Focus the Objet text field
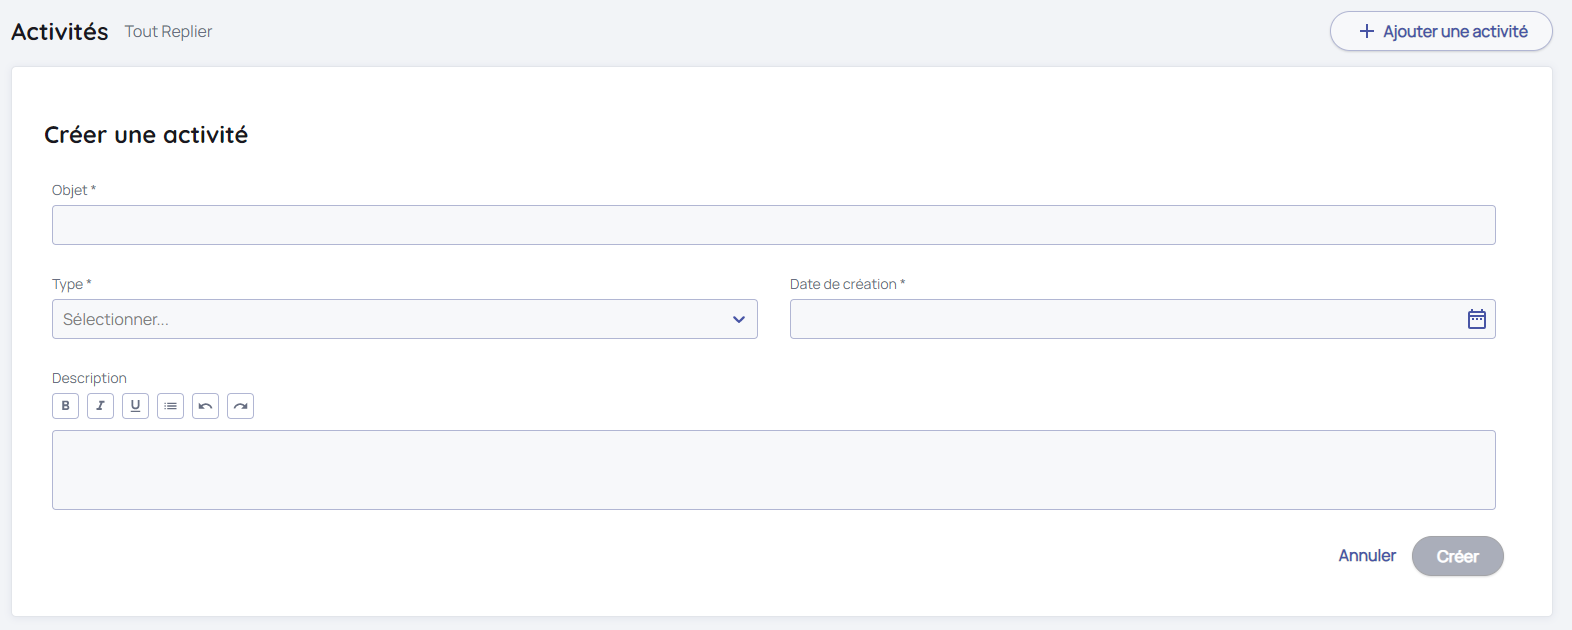 click(x=773, y=225)
